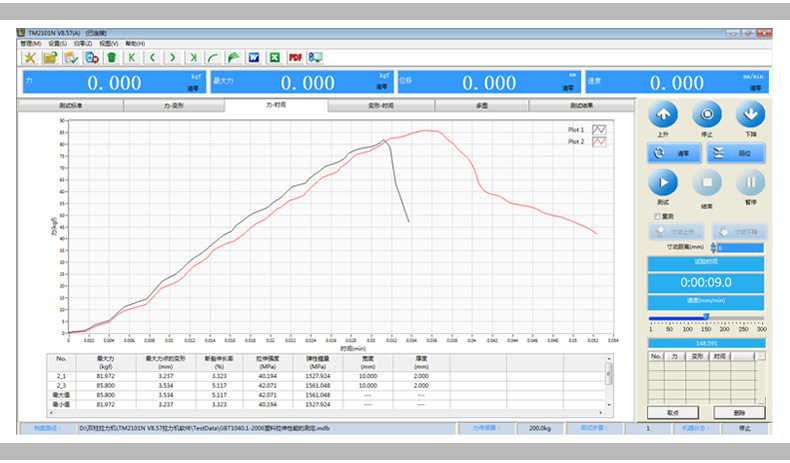Adjust the 寸动距离 spinner arrows
This screenshot has height=463, width=790.
click(712, 247)
